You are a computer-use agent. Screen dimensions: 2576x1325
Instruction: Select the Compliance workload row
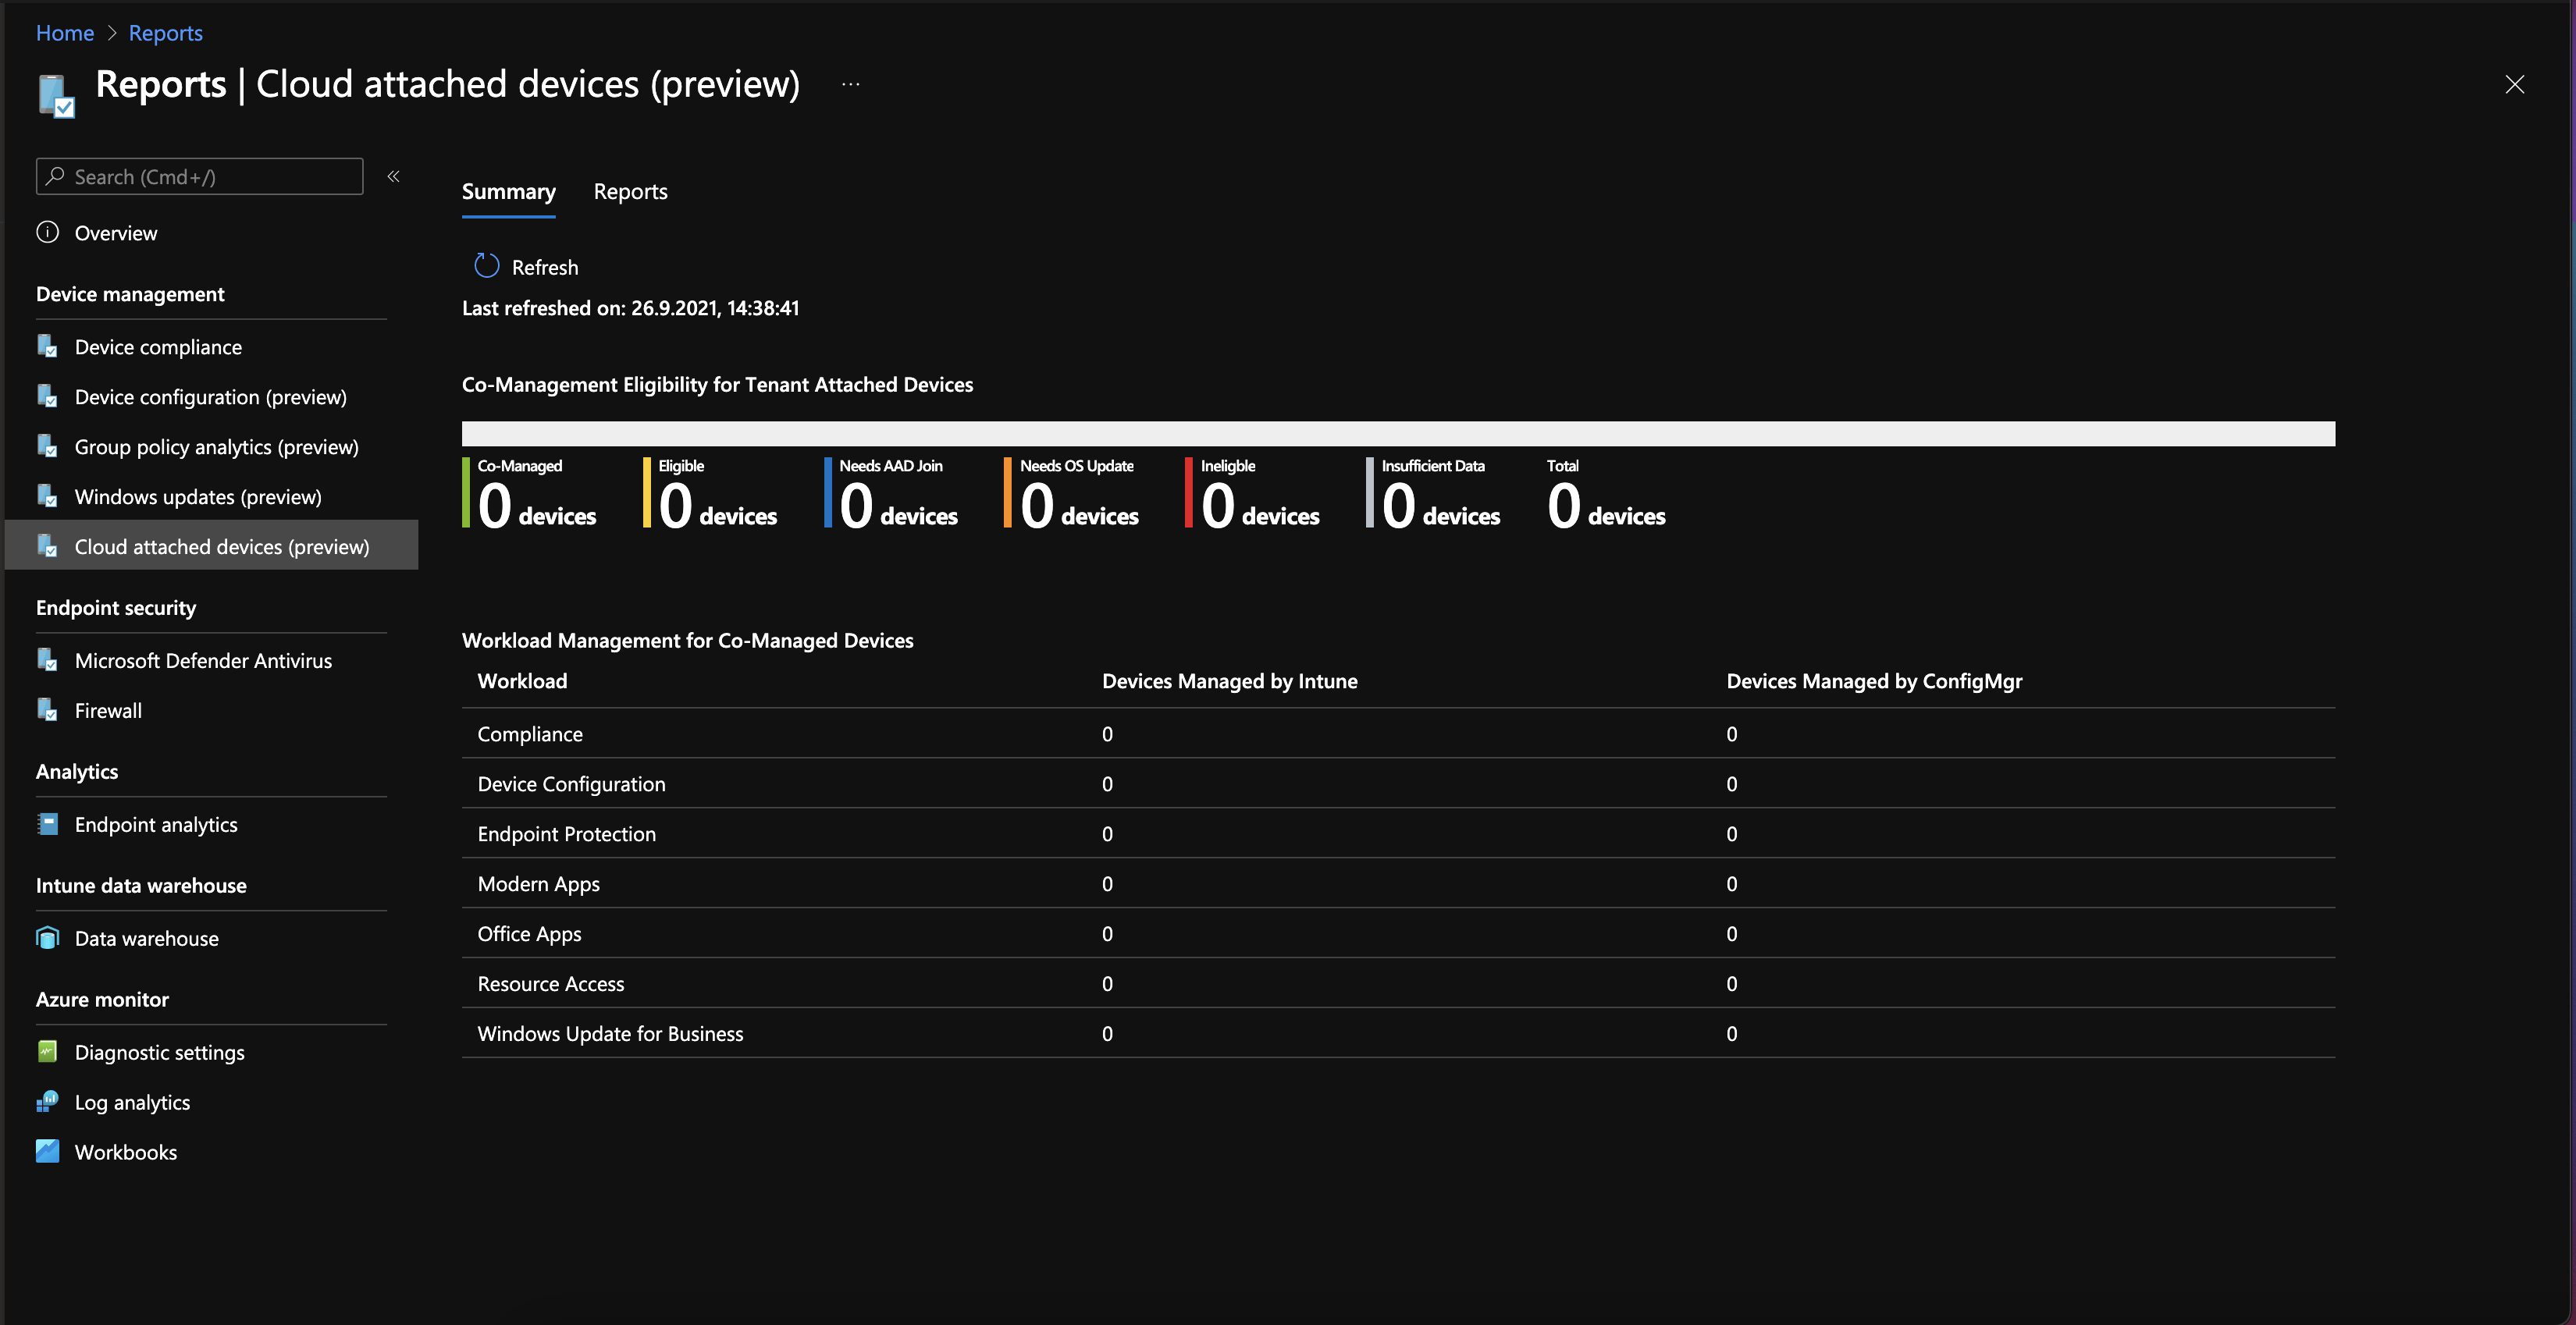coord(1398,733)
